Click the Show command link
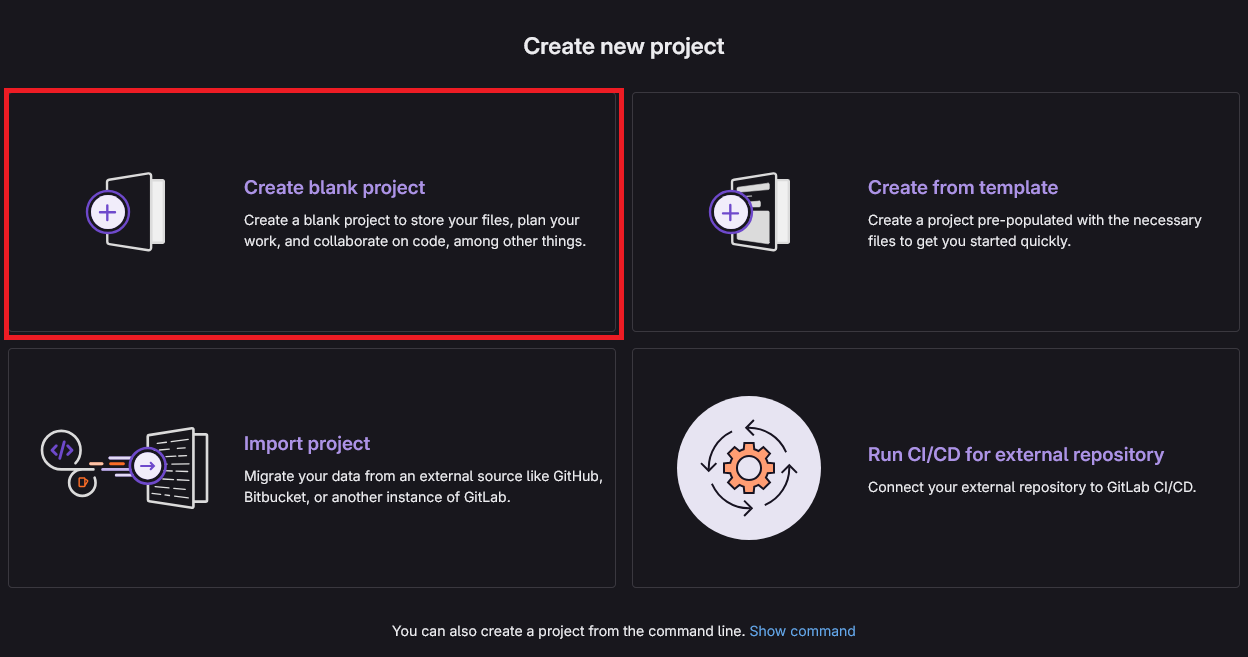This screenshot has height=657, width=1248. [x=802, y=631]
